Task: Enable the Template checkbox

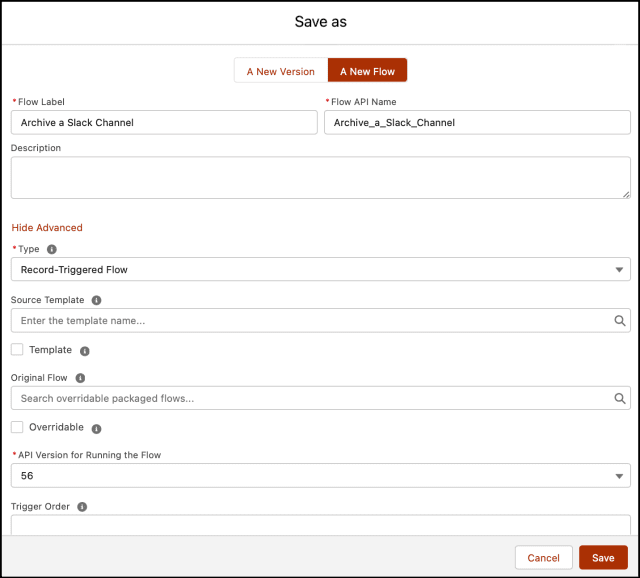Action: [x=17, y=350]
